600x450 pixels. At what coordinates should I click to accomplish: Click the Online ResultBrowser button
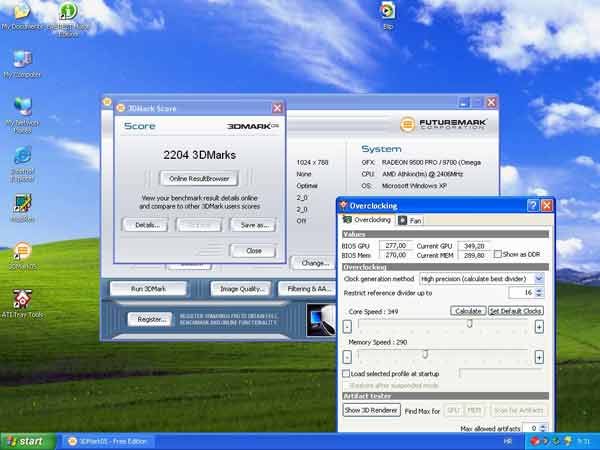point(200,178)
